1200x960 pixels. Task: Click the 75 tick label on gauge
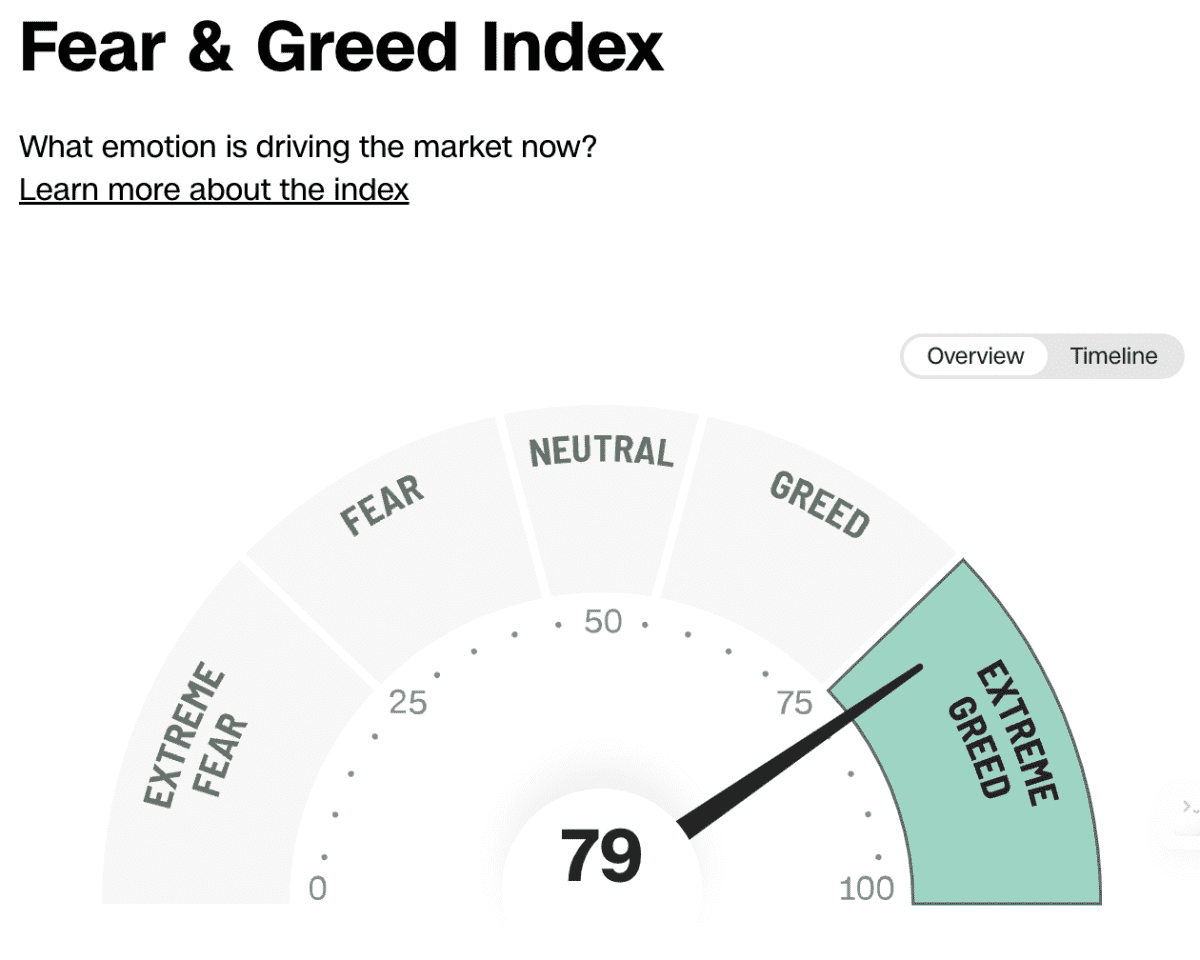795,703
